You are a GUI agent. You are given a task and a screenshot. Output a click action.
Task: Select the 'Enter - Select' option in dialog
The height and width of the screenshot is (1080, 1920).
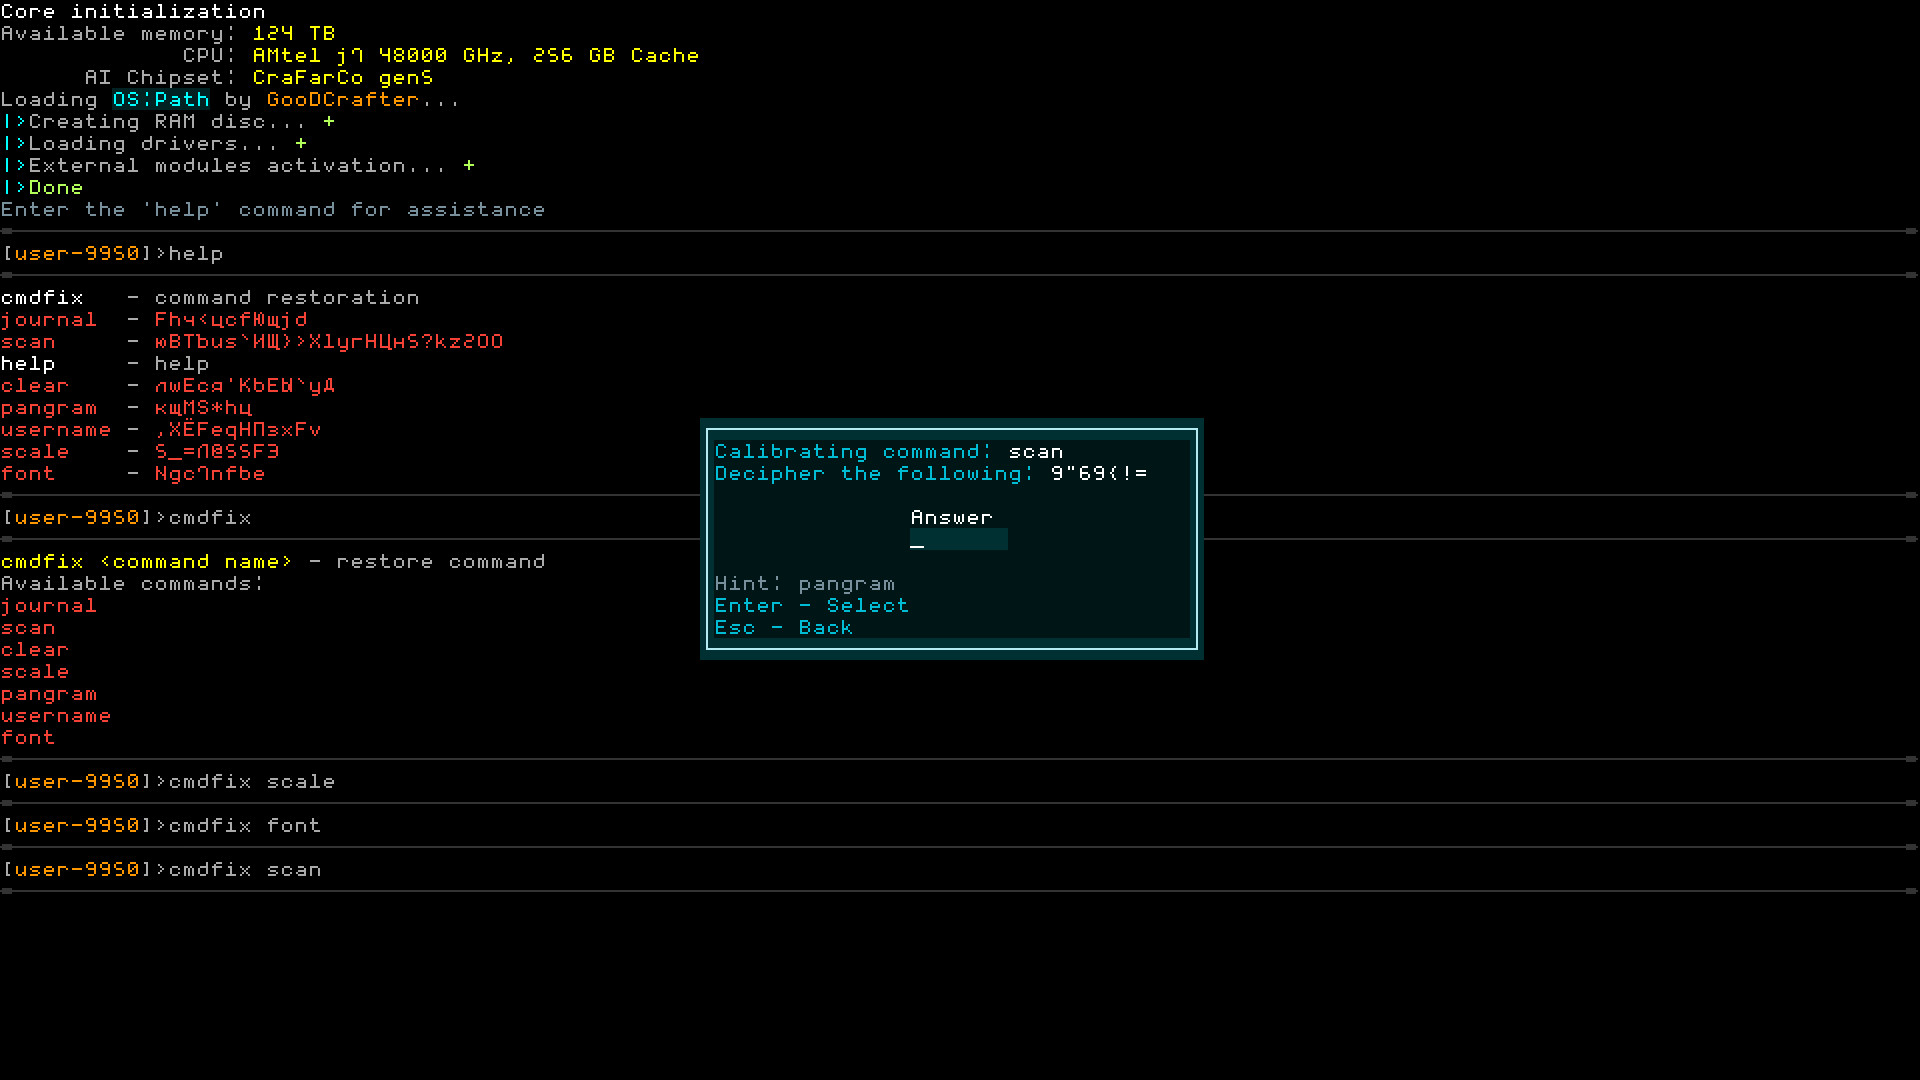point(811,605)
